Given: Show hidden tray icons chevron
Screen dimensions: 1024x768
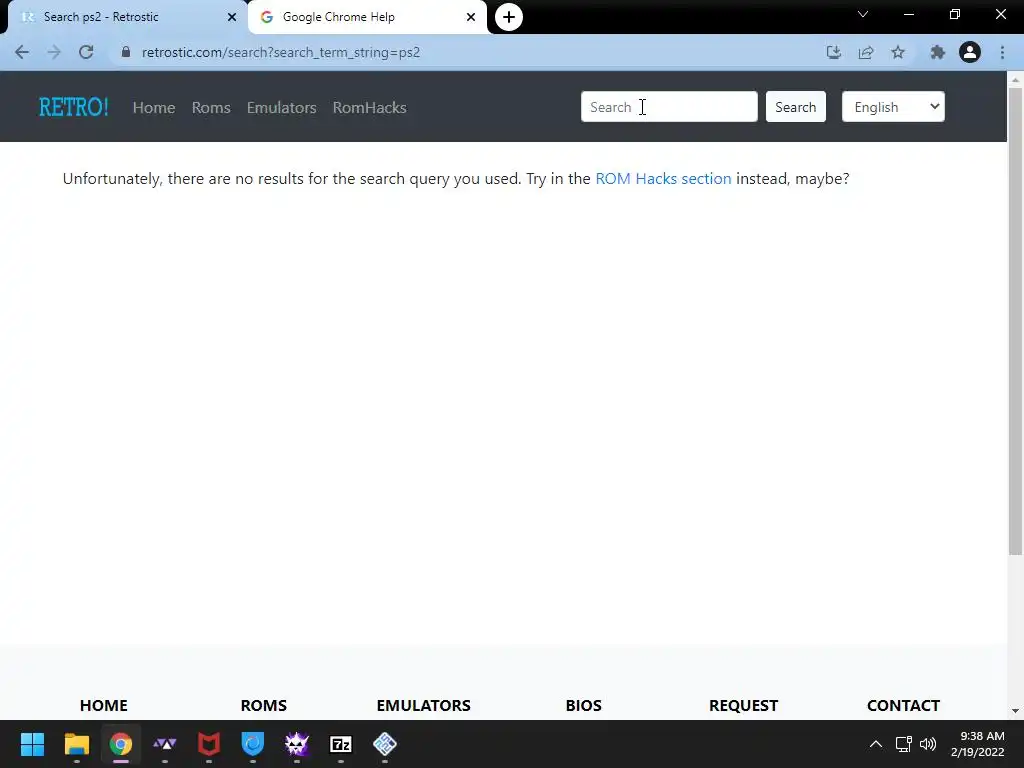Looking at the screenshot, I should (876, 744).
